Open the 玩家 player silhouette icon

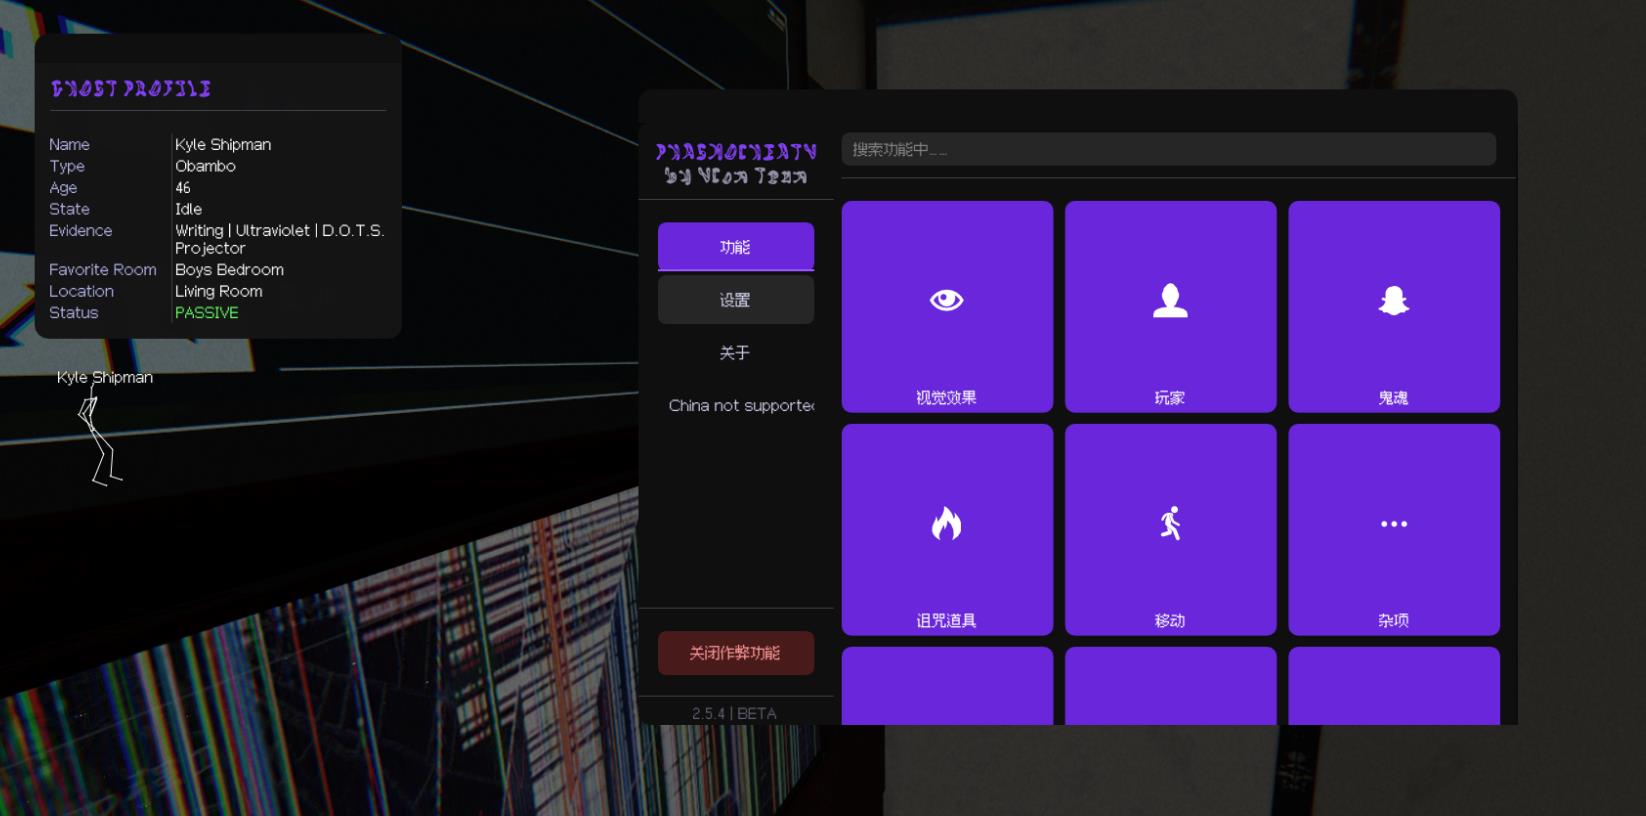point(1170,300)
